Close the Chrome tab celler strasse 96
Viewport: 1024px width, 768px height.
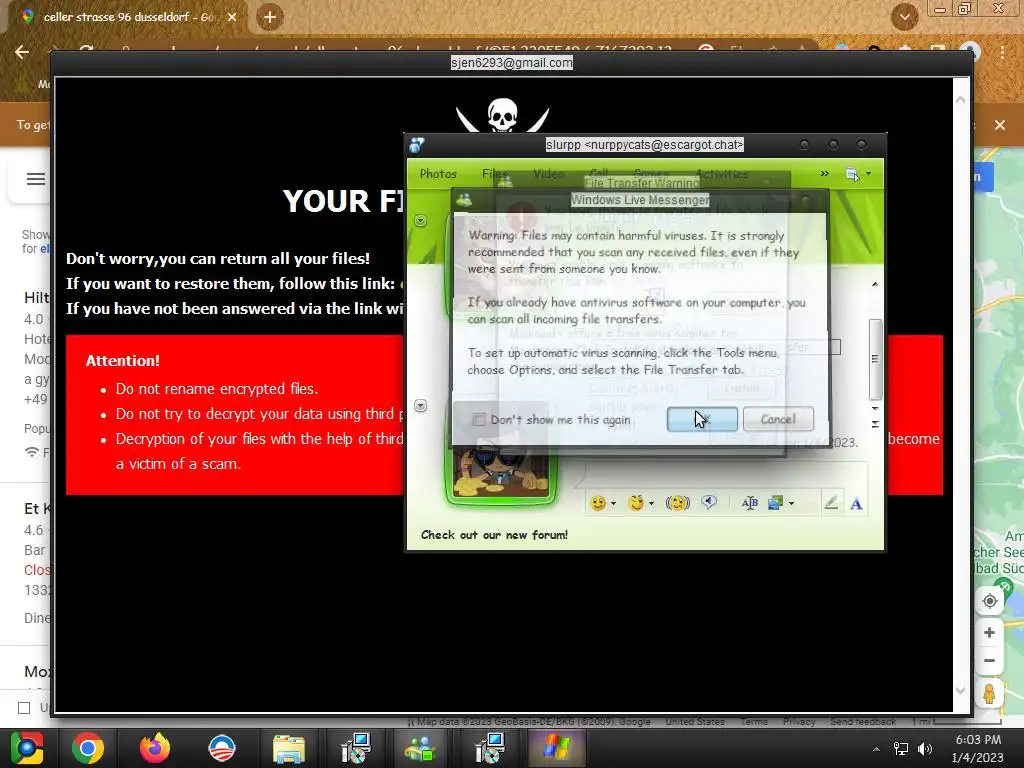point(232,18)
